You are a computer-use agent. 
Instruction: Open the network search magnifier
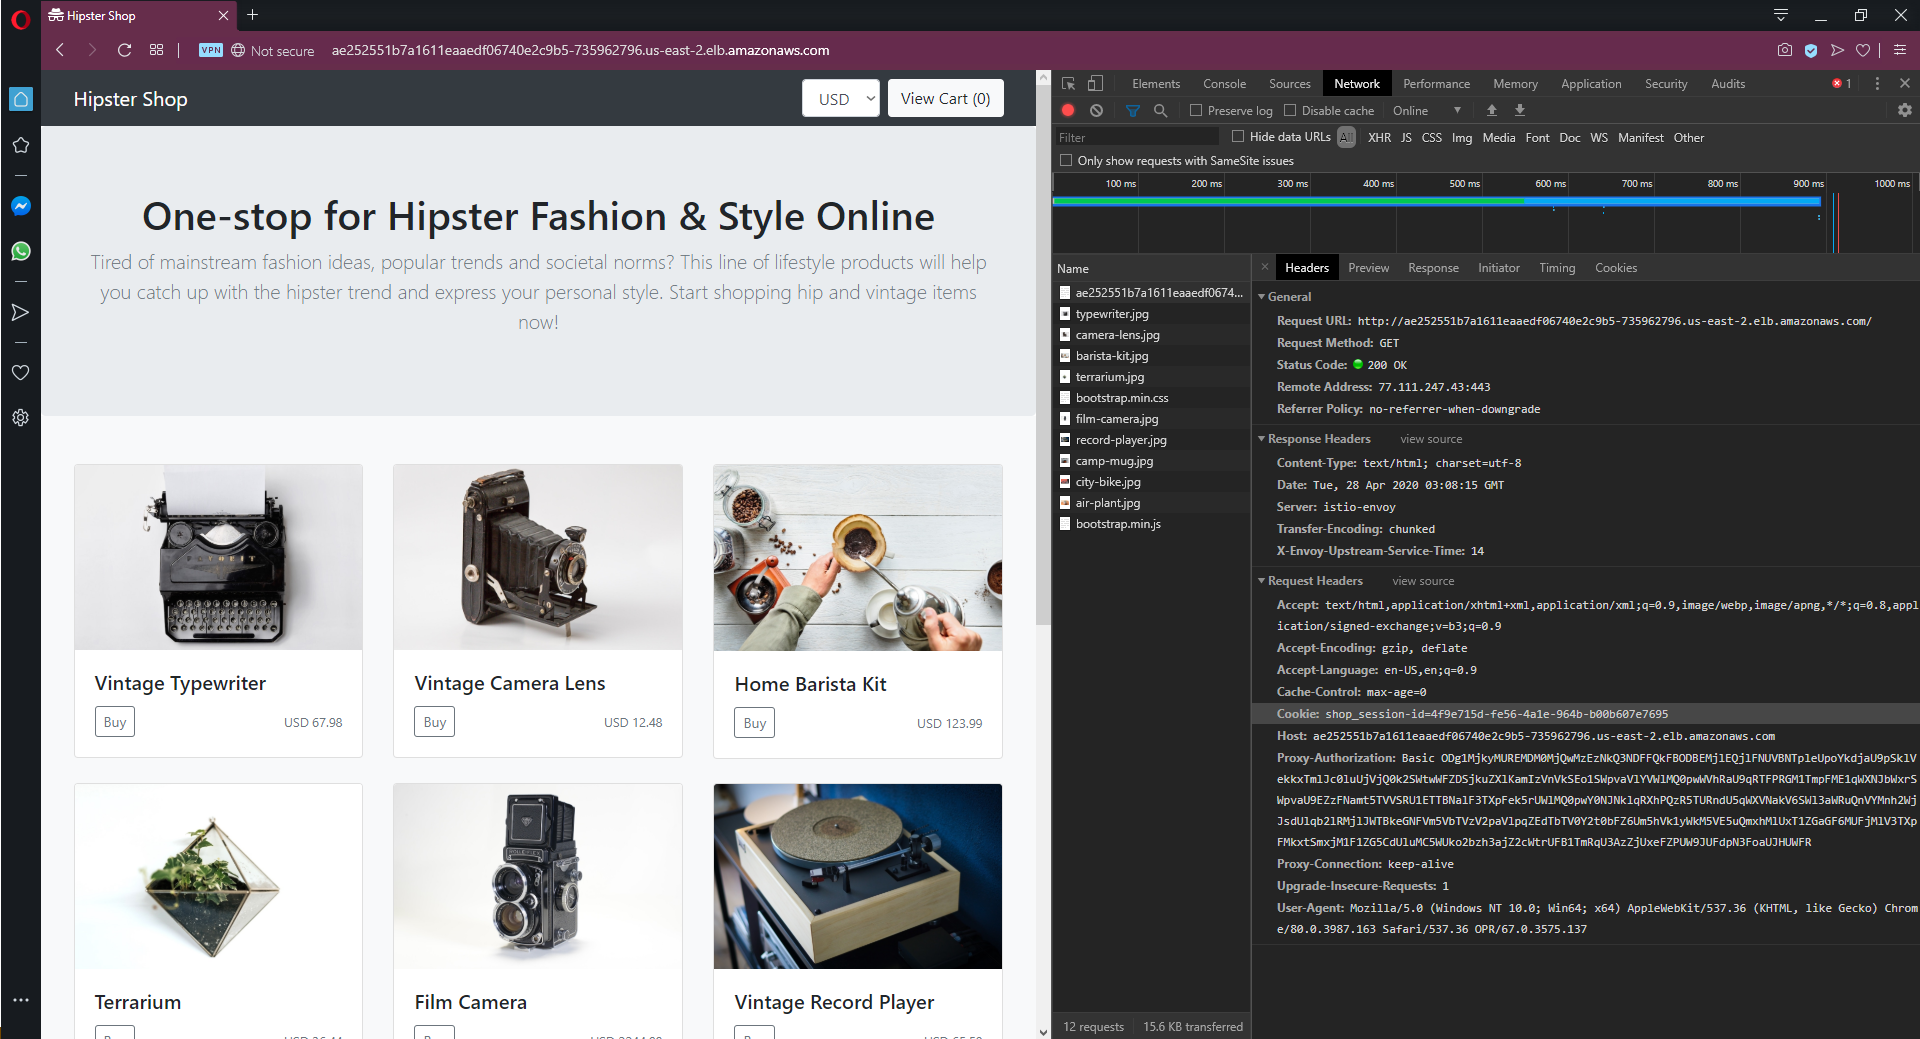coord(1160,111)
